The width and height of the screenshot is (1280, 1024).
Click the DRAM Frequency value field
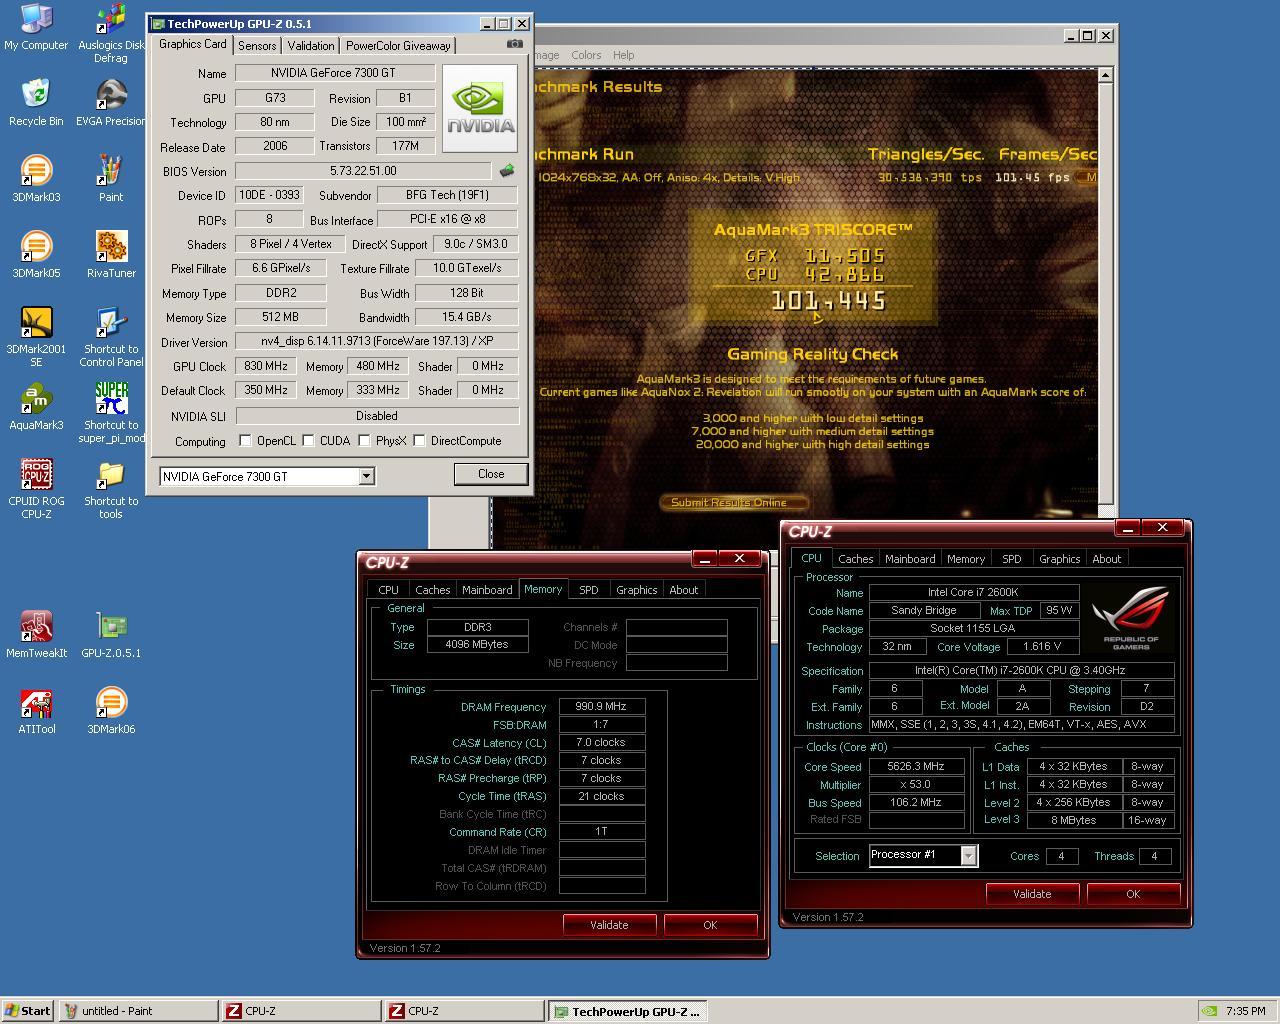(602, 706)
